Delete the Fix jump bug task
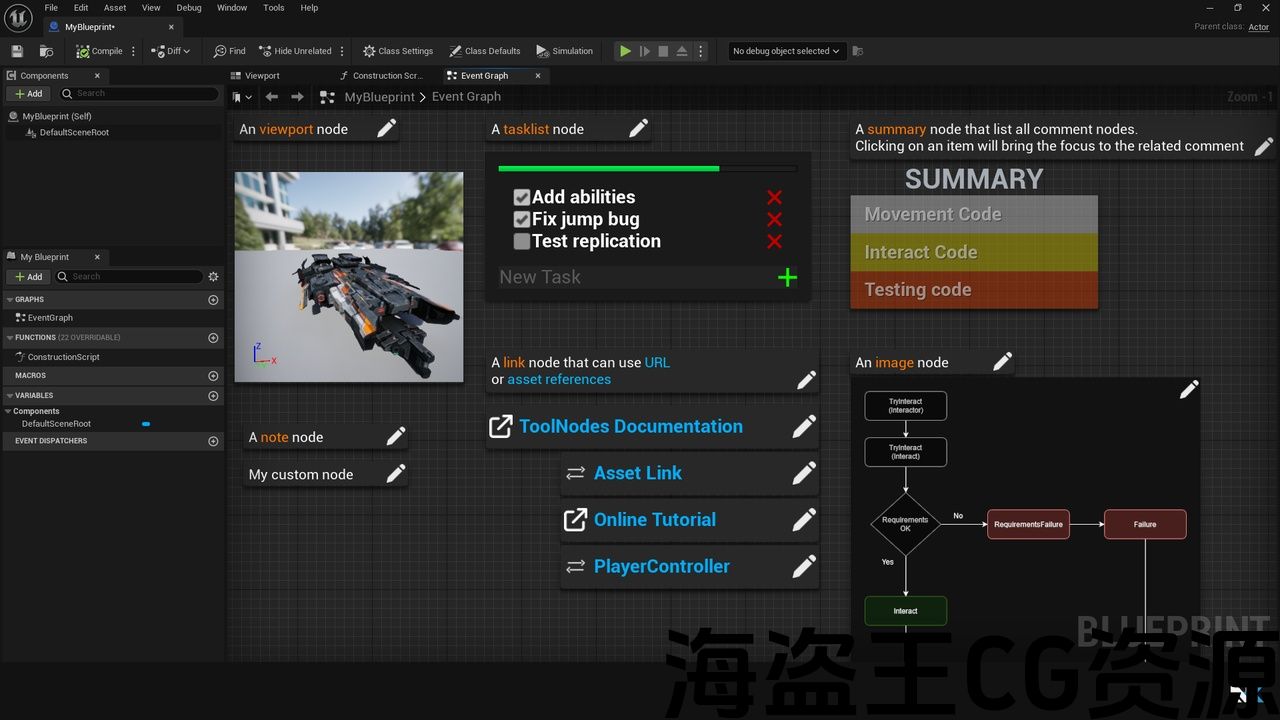Viewport: 1280px width, 720px height. [774, 220]
